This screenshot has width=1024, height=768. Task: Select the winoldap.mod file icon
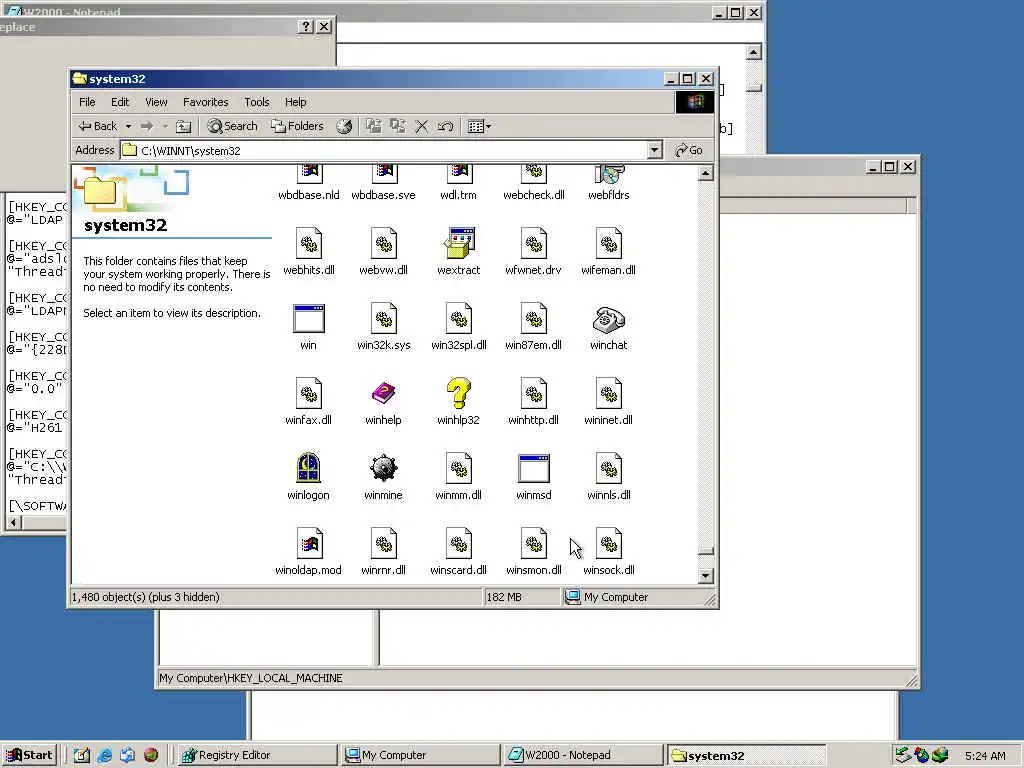coord(309,543)
